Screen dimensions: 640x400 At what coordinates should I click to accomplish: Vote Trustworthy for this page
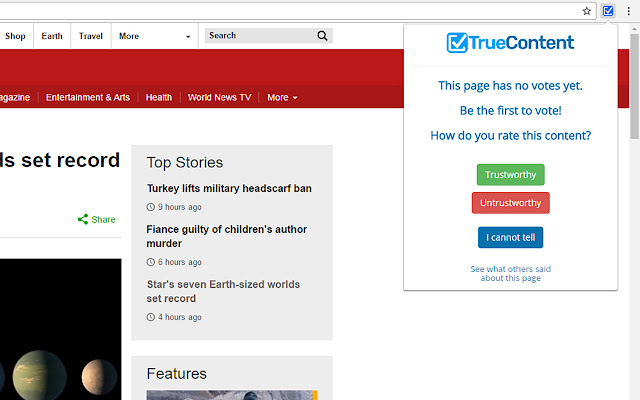tap(510, 175)
